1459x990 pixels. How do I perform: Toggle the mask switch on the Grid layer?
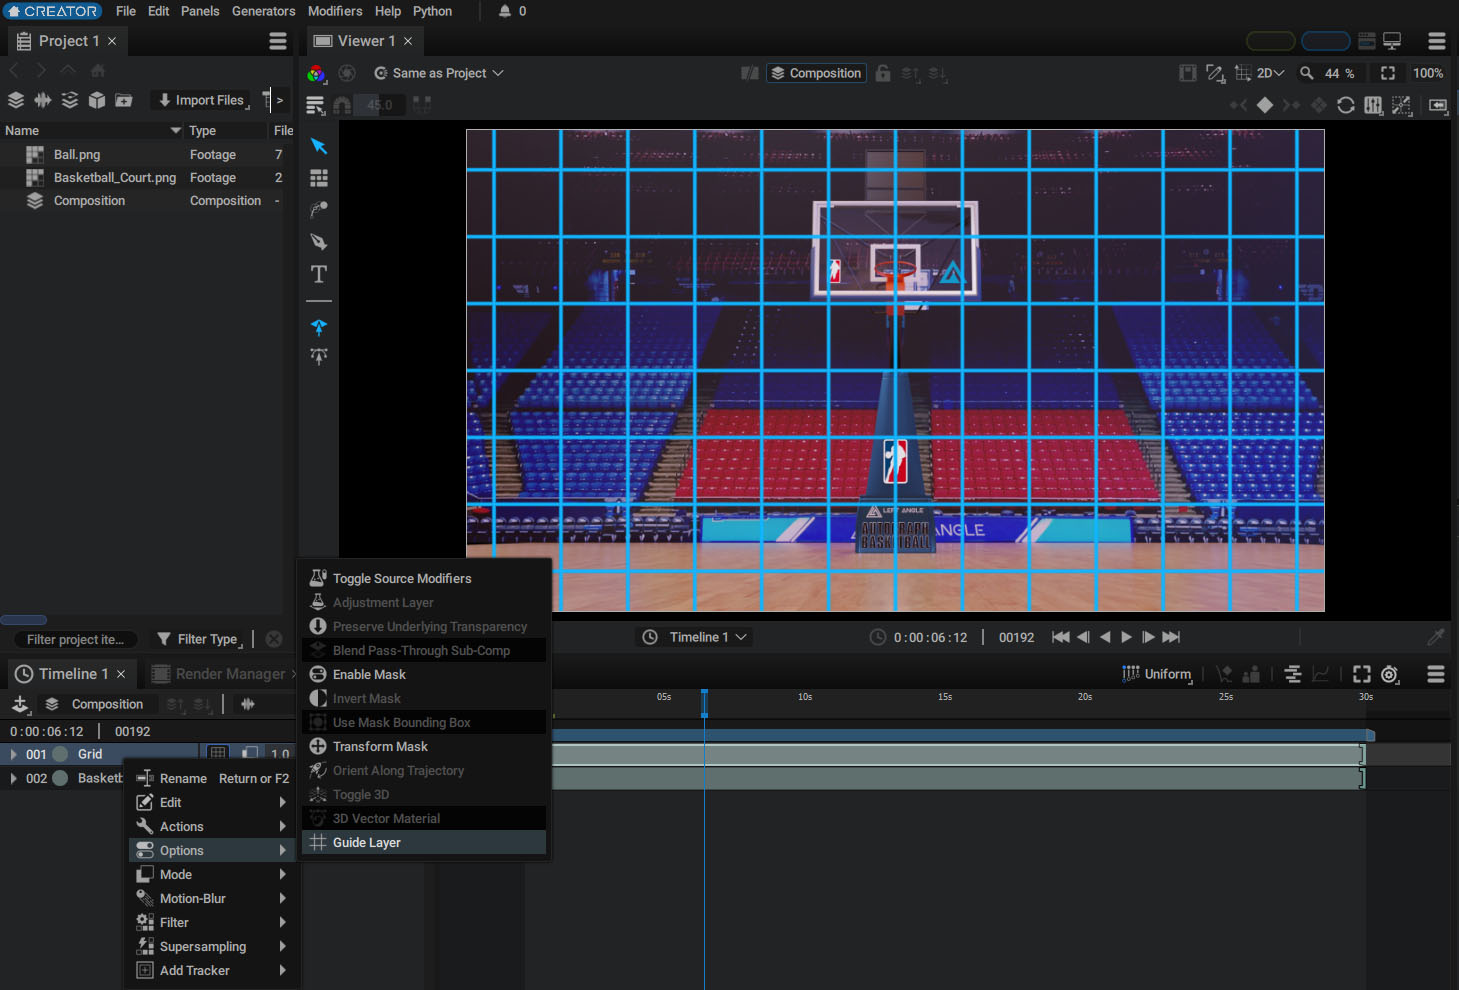pos(250,753)
